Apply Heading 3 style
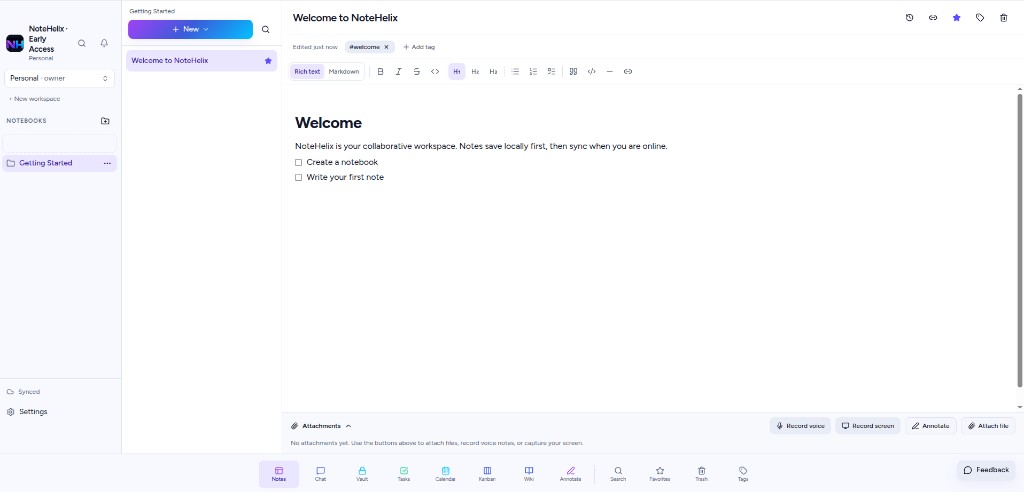This screenshot has width=1024, height=492. tap(493, 72)
